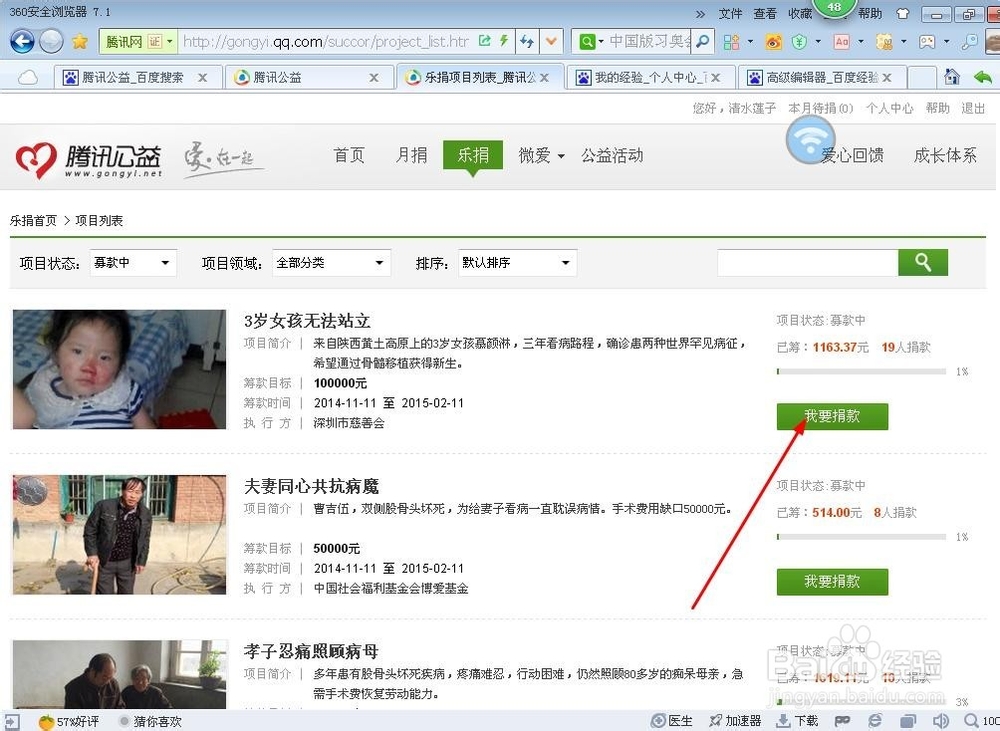Click 我要捐款 for 3岁女孩无法站立 project

point(832,416)
